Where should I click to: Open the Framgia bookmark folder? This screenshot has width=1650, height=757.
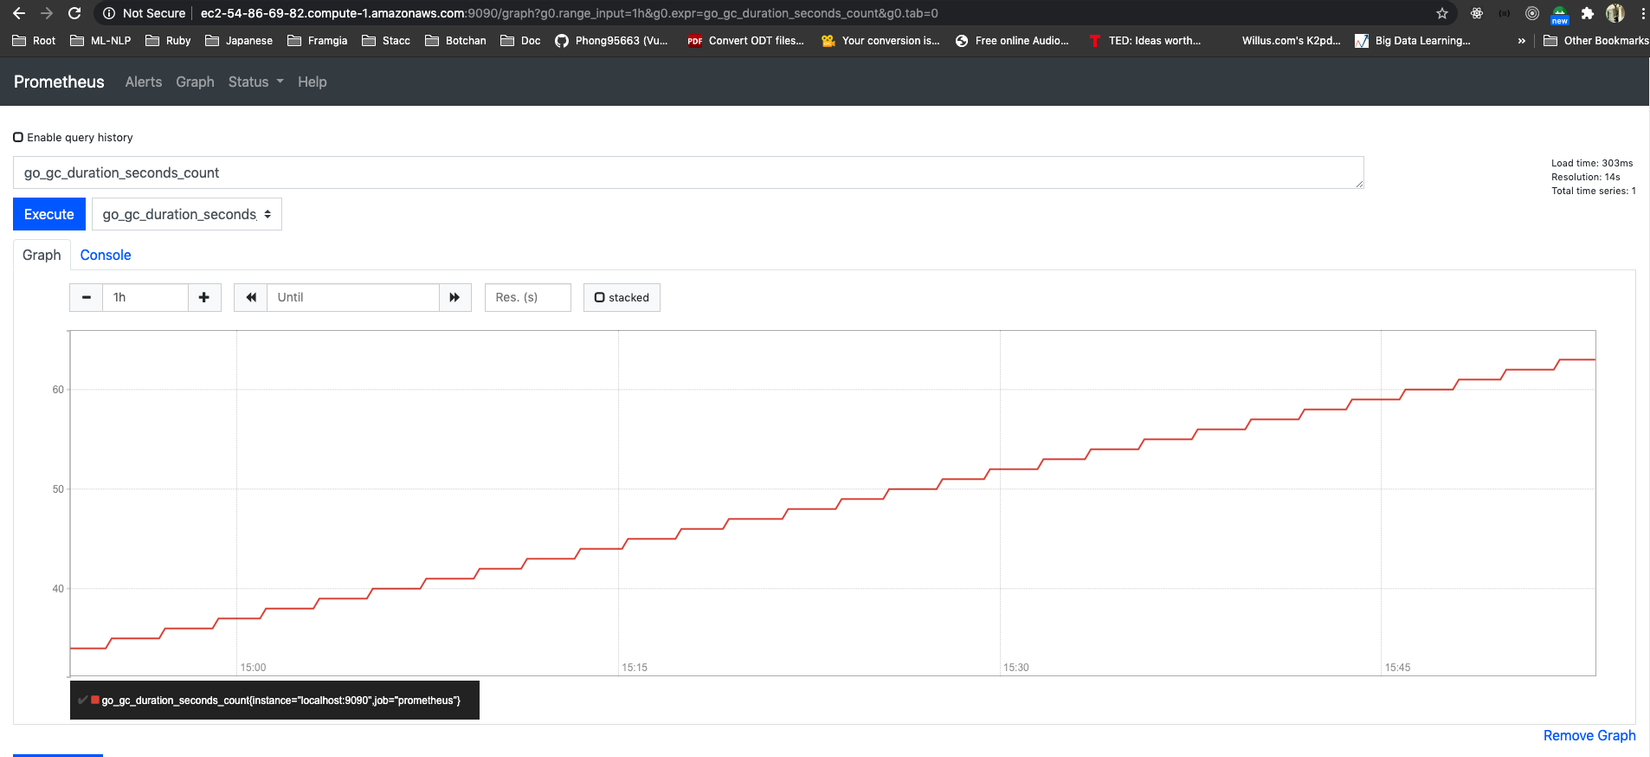317,41
